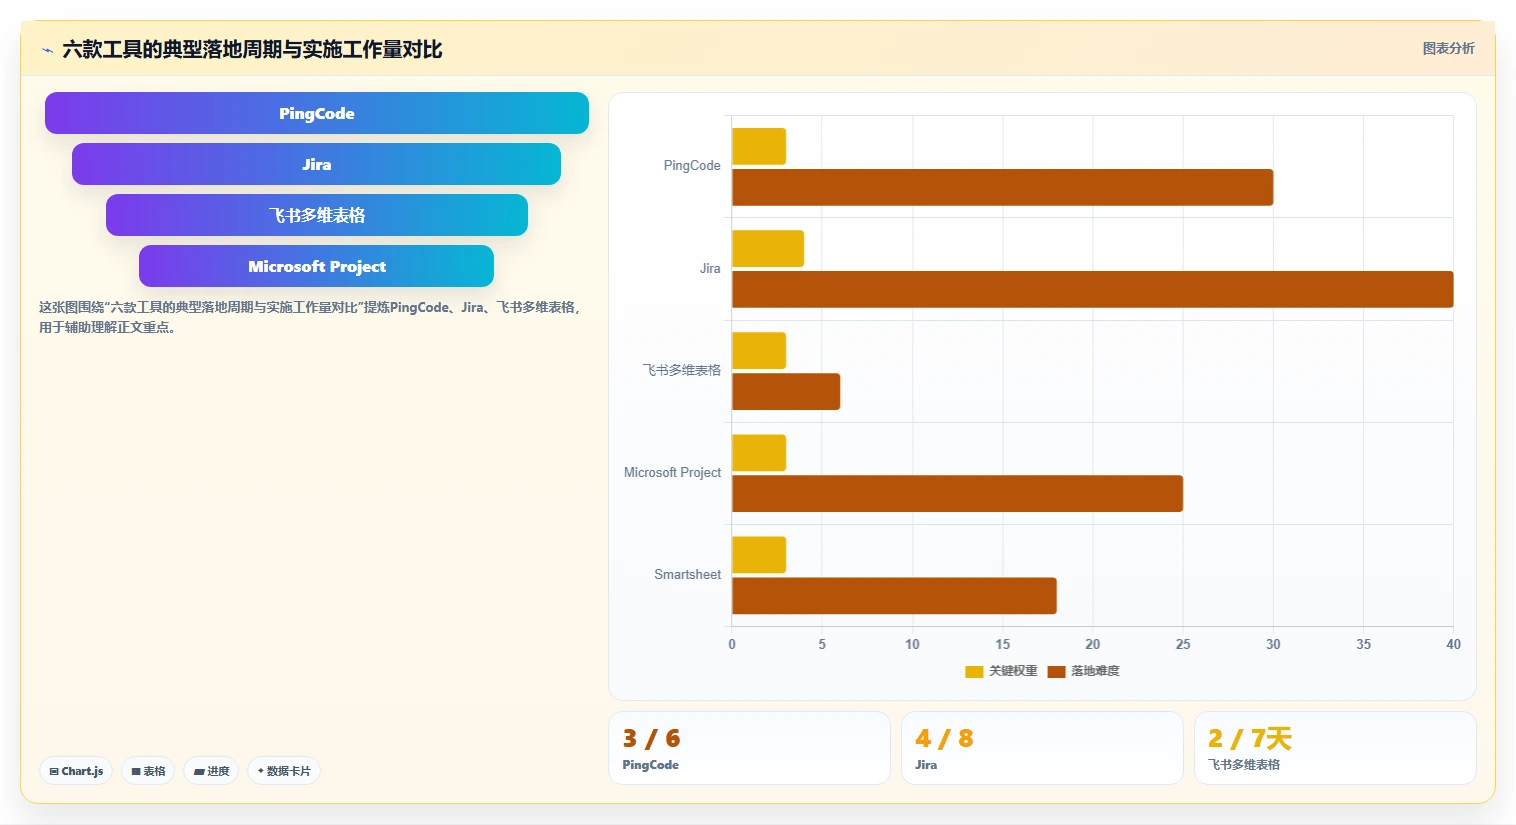Click the 30 tick on the horizontal axis
This screenshot has width=1516, height=825.
point(1273,644)
